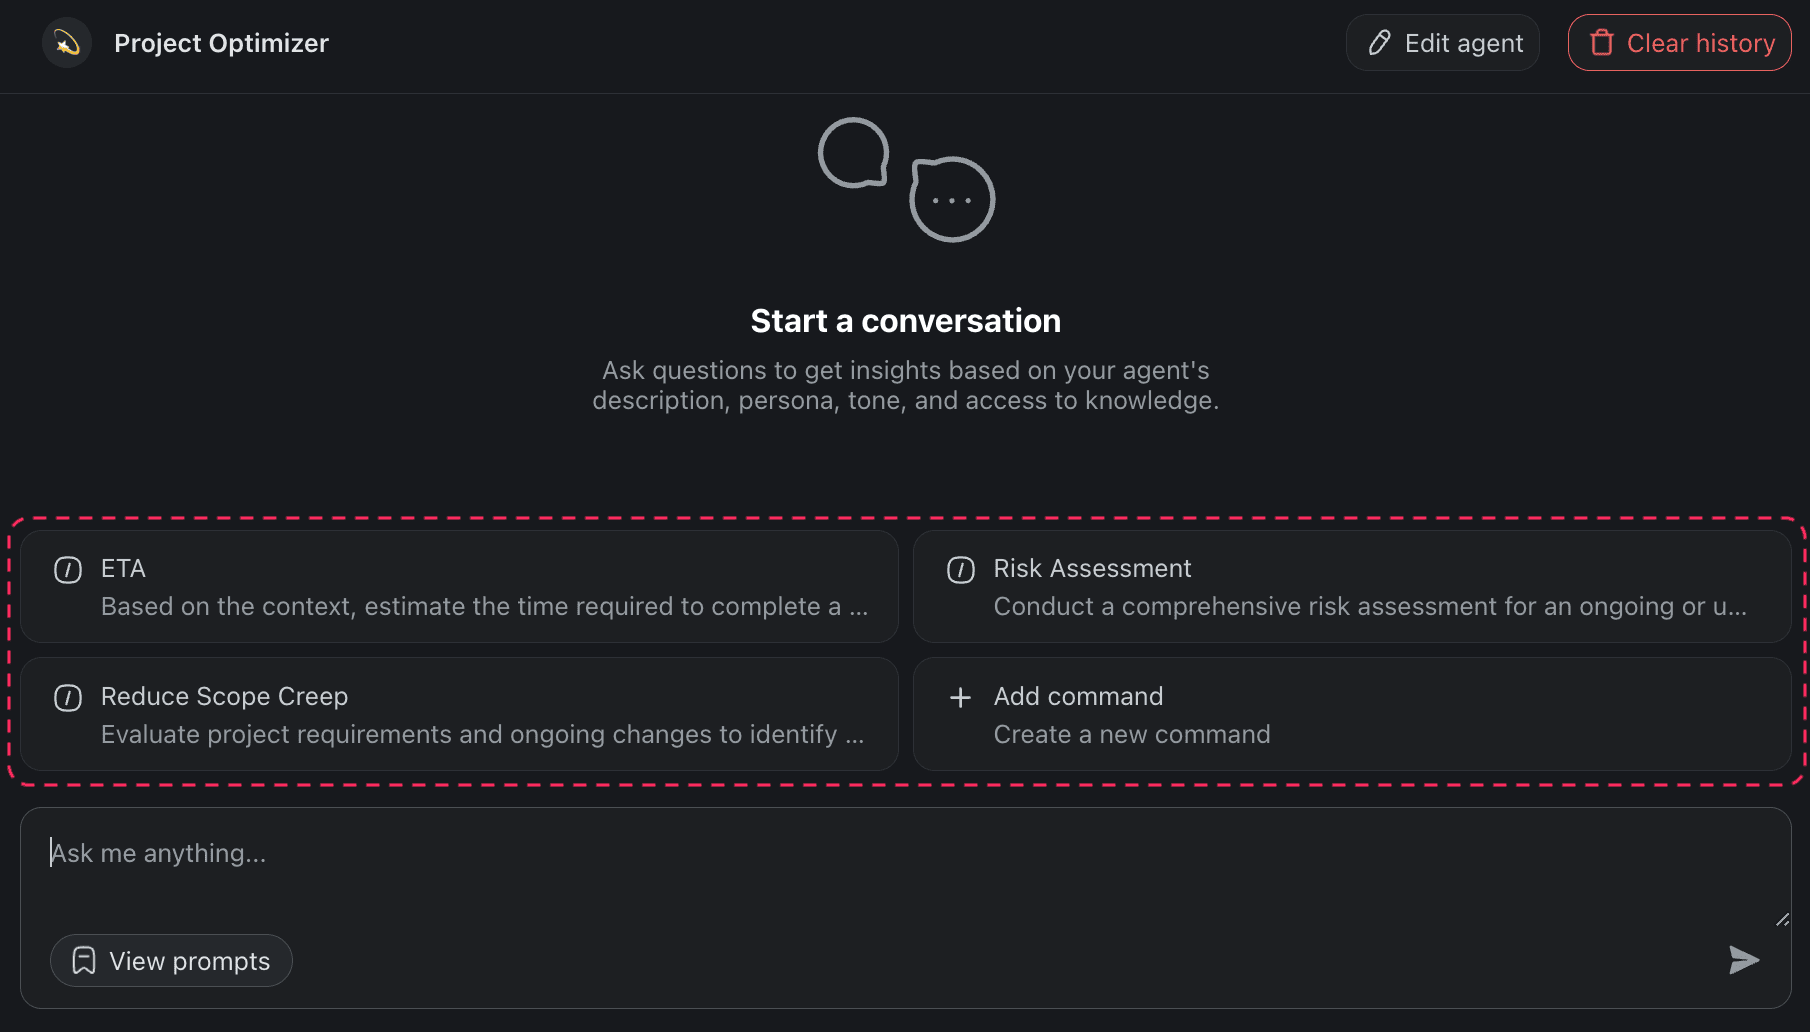This screenshot has height=1032, width=1810.
Task: Open the Edit agent dialog
Action: [x=1443, y=42]
